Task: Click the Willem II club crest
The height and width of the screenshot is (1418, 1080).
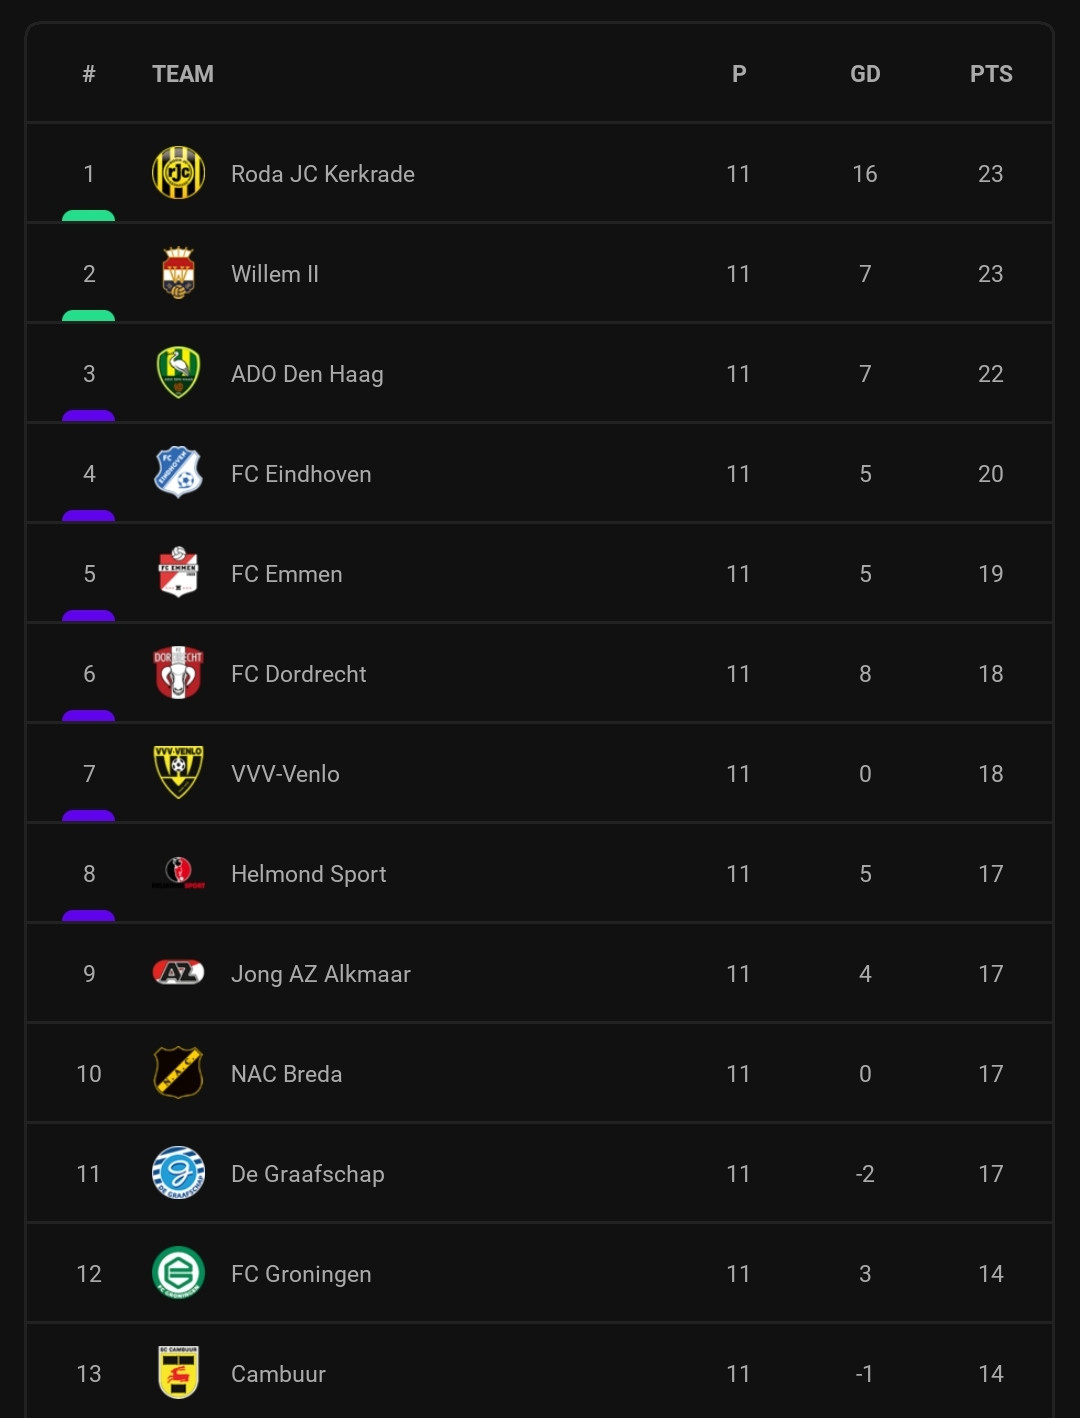Action: coord(178,273)
